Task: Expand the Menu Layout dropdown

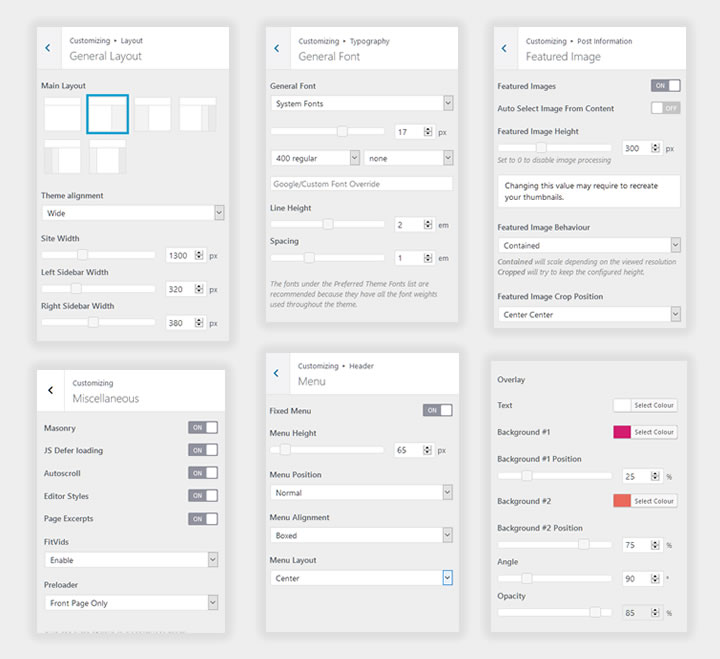Action: click(x=361, y=578)
